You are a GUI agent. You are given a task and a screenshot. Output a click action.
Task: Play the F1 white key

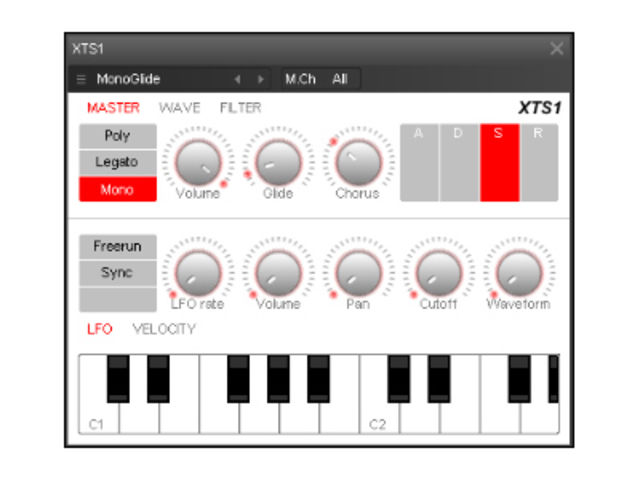click(219, 418)
